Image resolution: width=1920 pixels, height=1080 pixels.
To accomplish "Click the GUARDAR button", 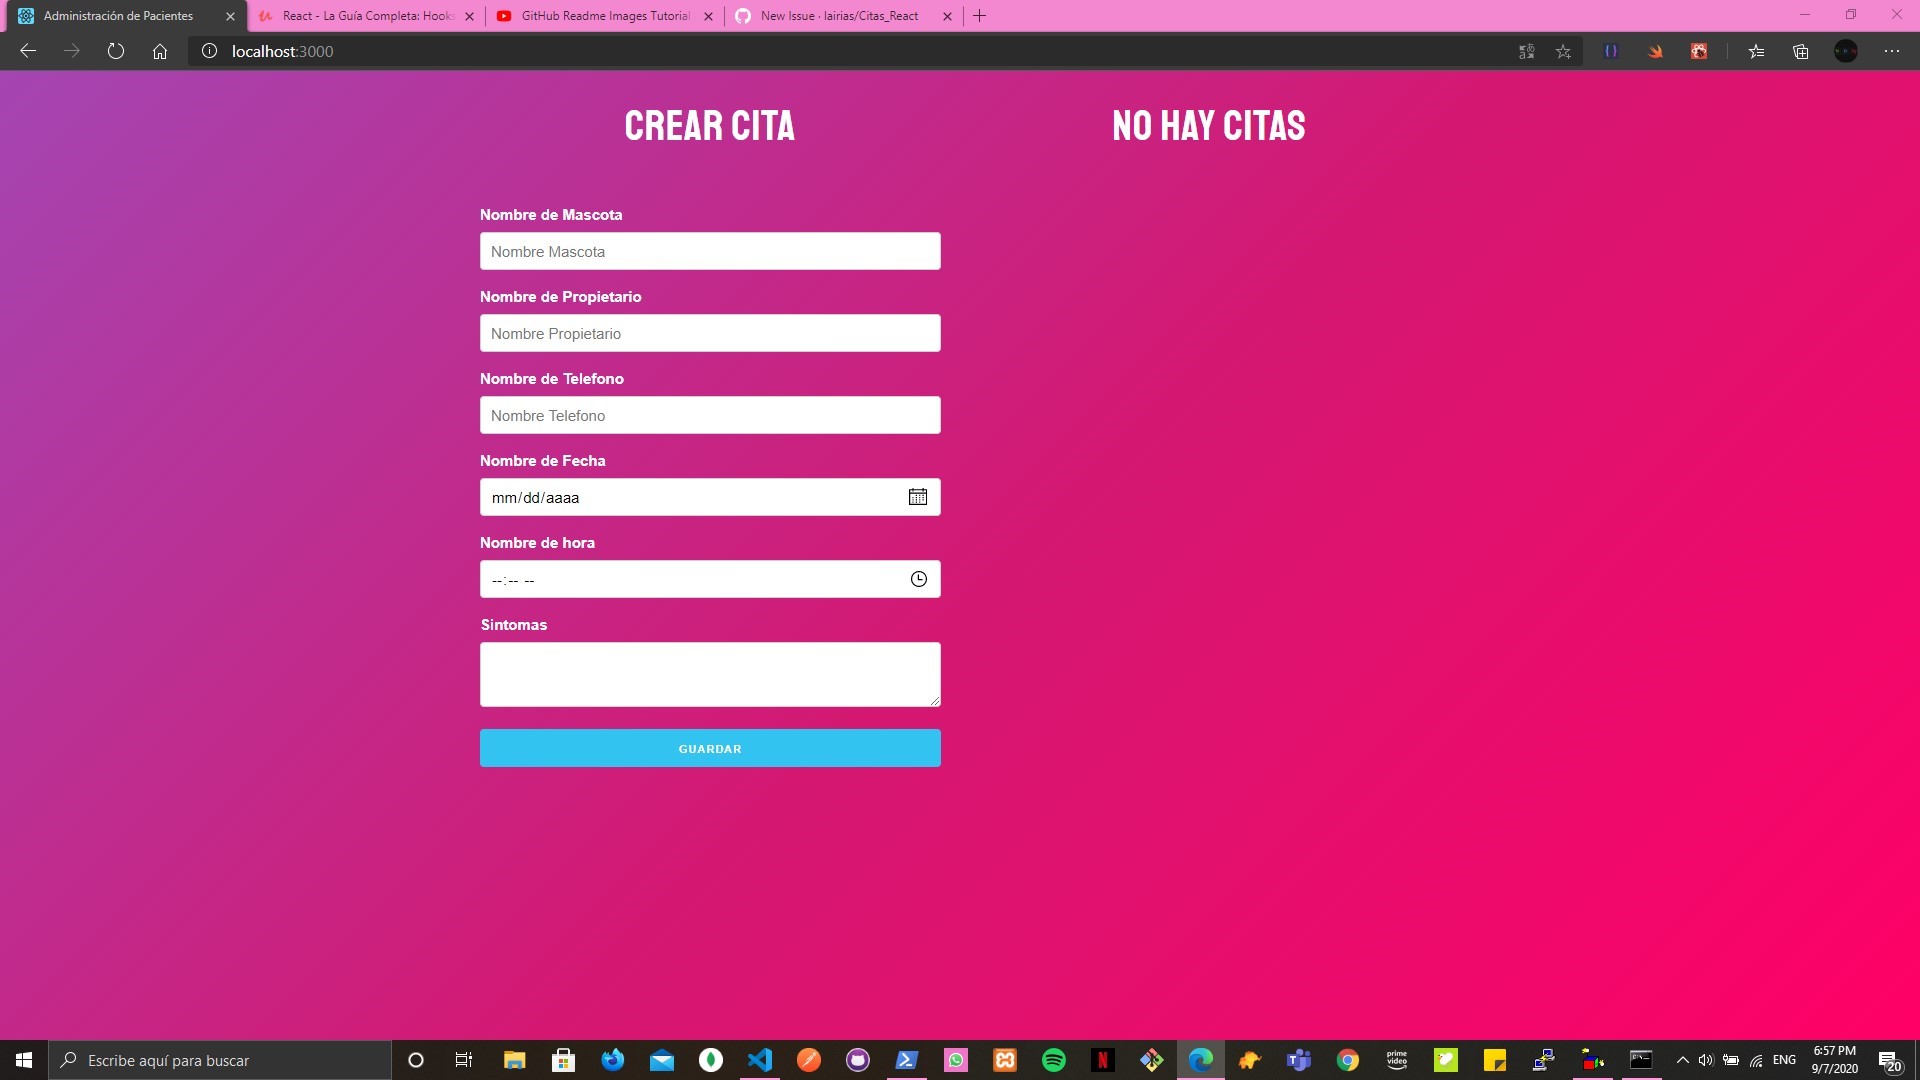I will [709, 748].
